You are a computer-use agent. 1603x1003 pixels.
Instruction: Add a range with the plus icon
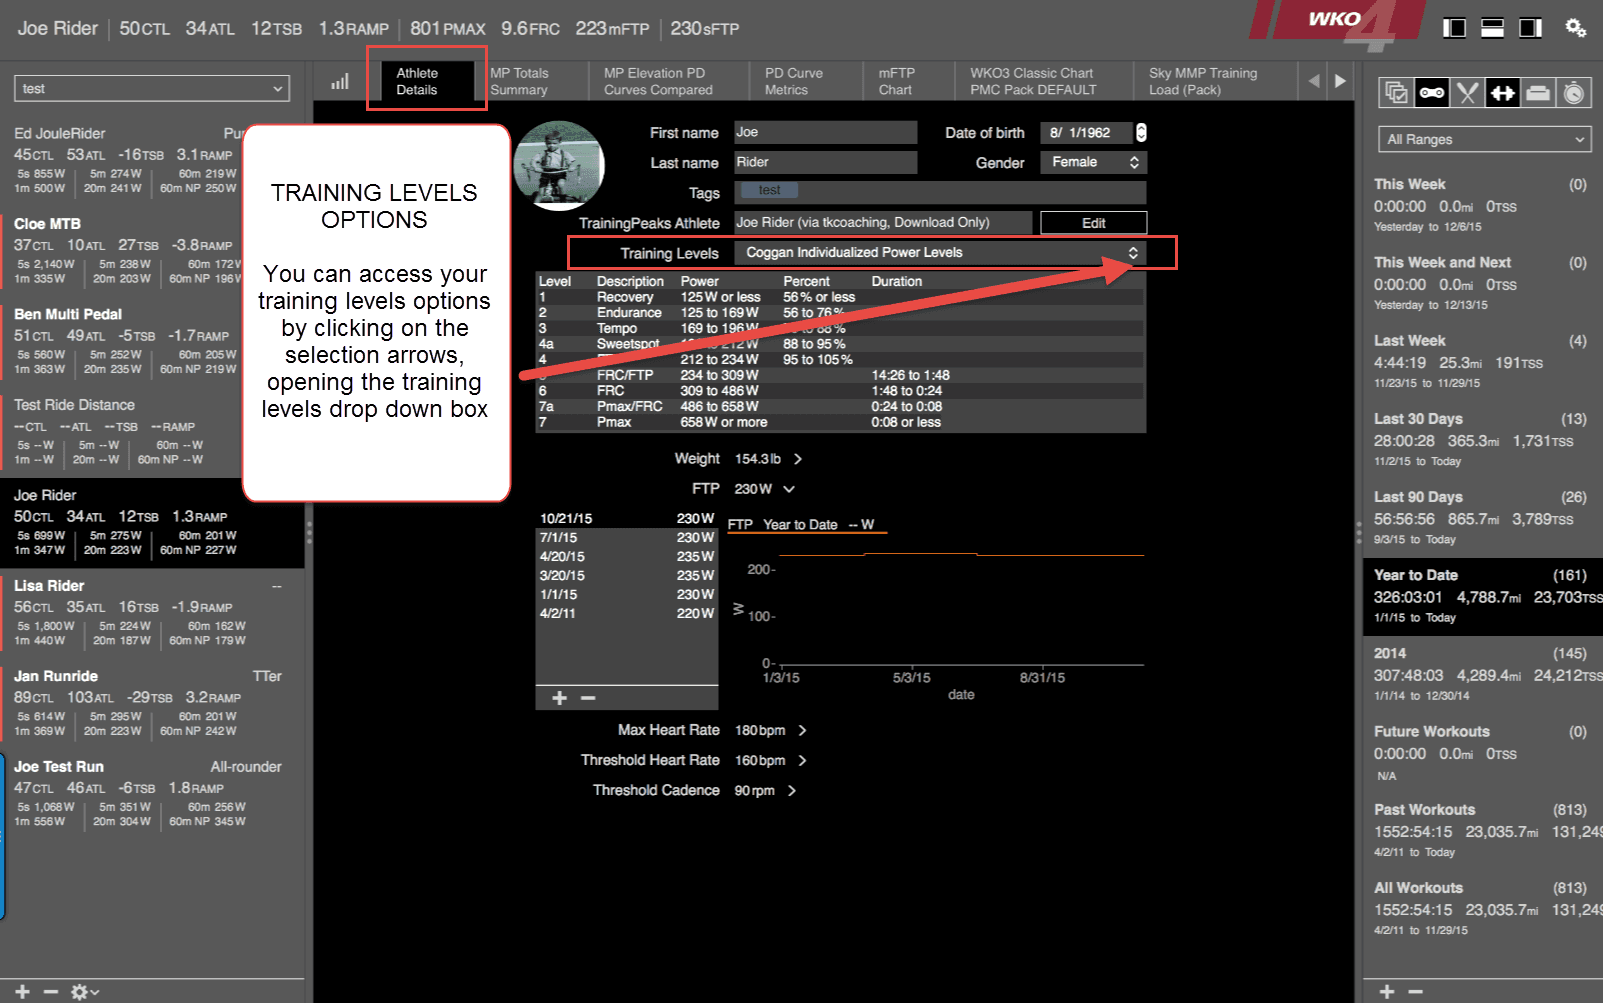pyautogui.click(x=1387, y=991)
